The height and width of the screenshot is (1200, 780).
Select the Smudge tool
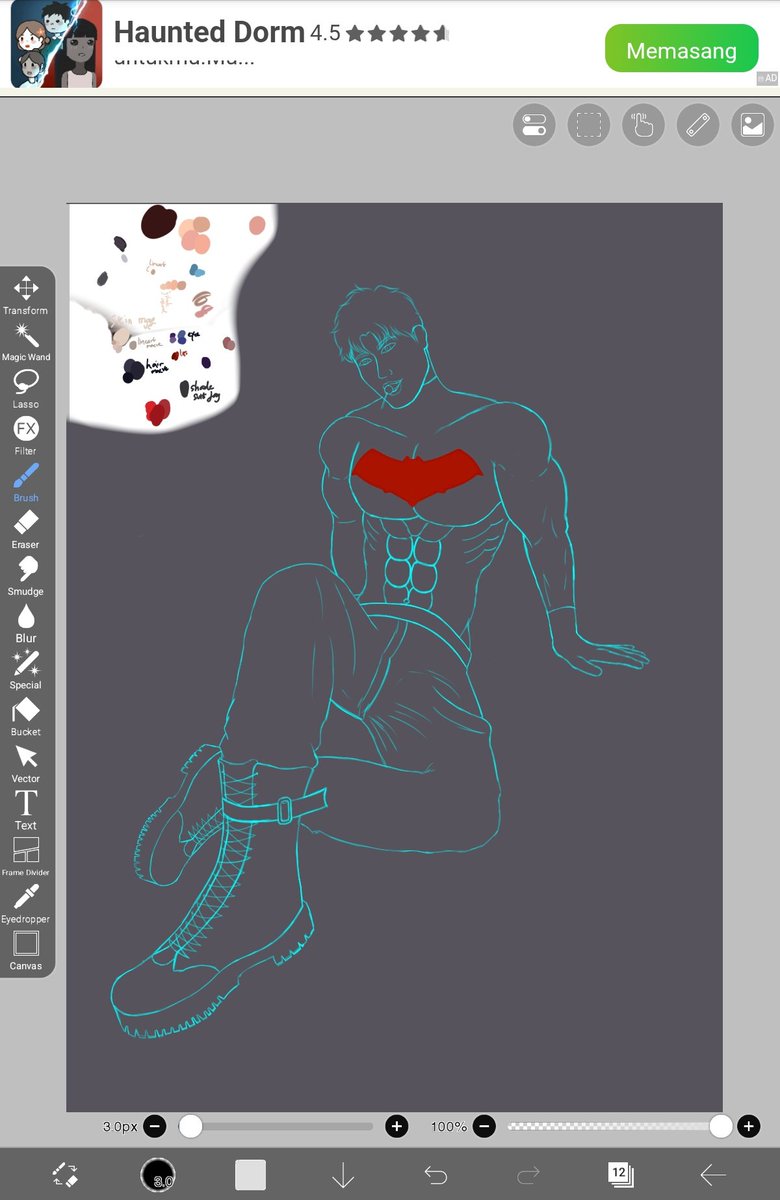coord(26,577)
